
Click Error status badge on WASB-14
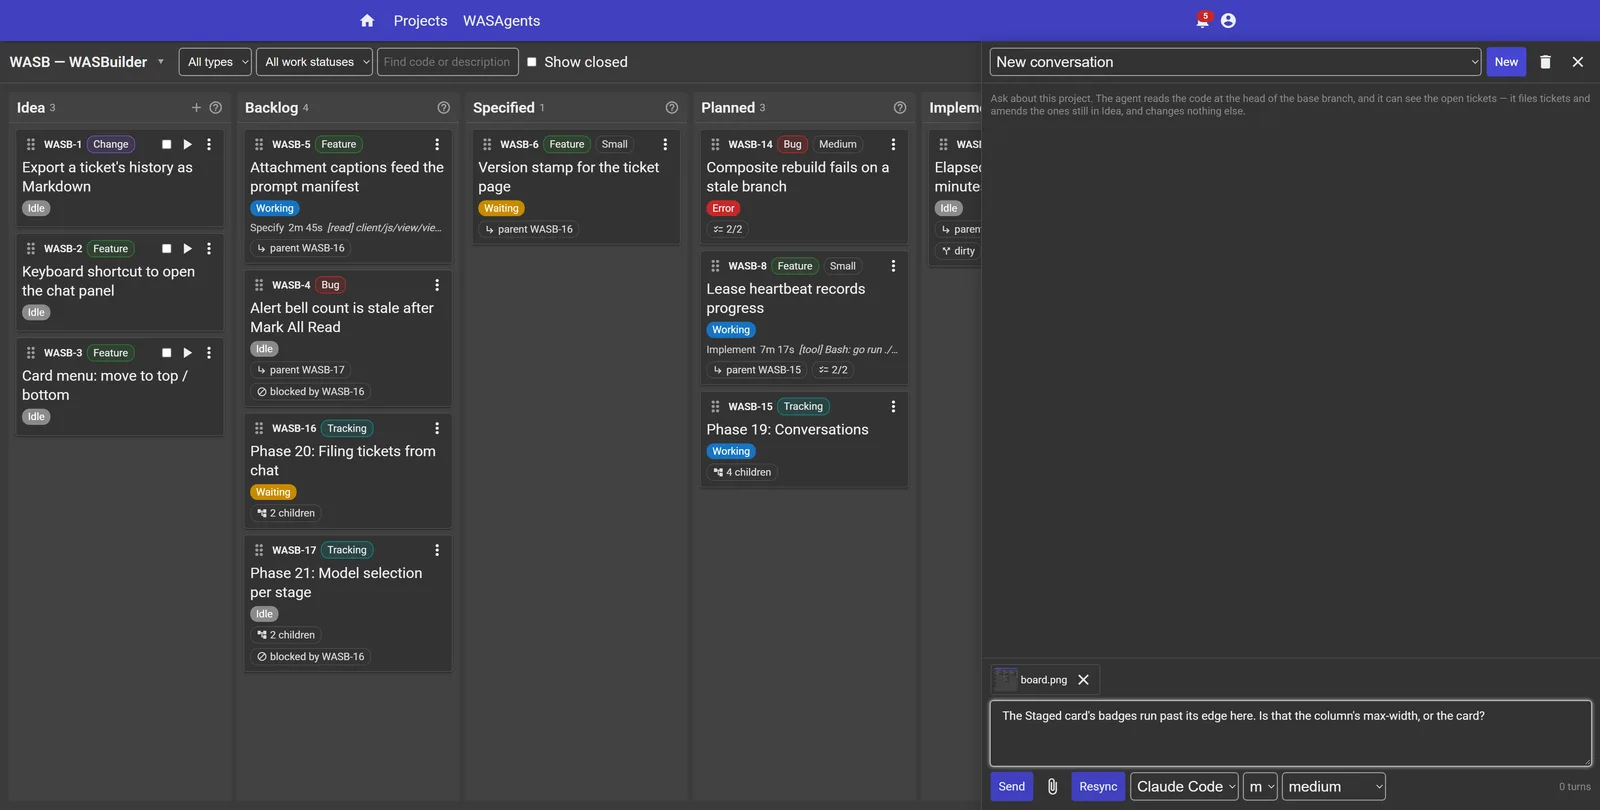click(723, 209)
